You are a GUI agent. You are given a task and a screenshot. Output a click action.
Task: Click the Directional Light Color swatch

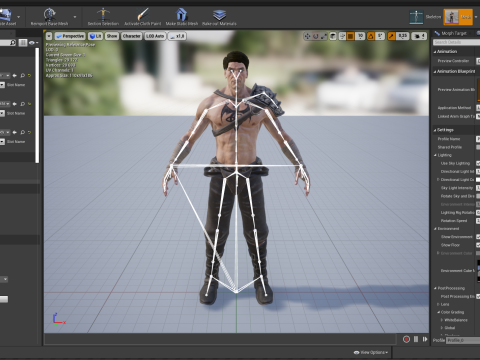478,180
